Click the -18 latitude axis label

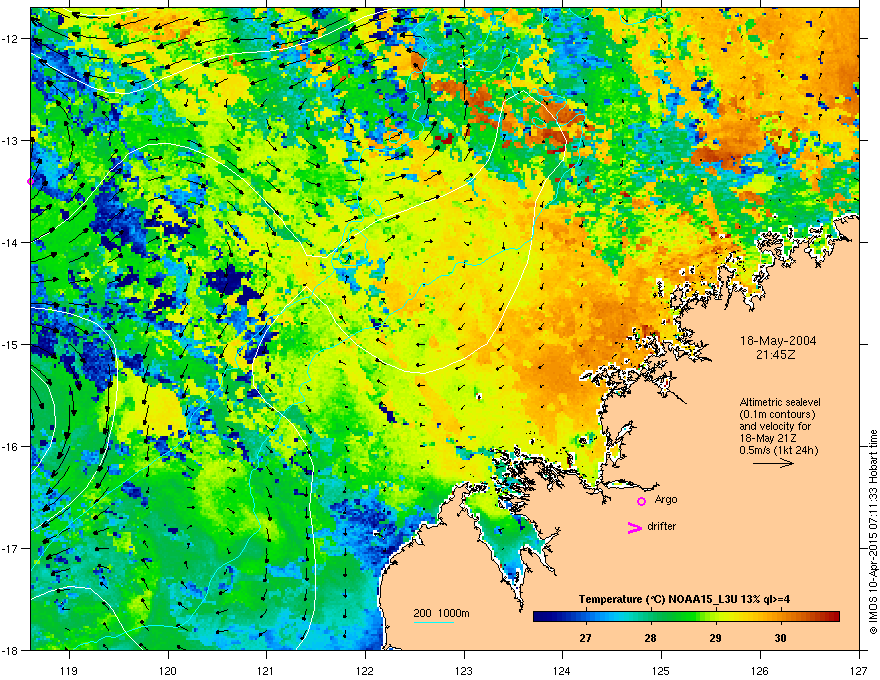click(11, 650)
